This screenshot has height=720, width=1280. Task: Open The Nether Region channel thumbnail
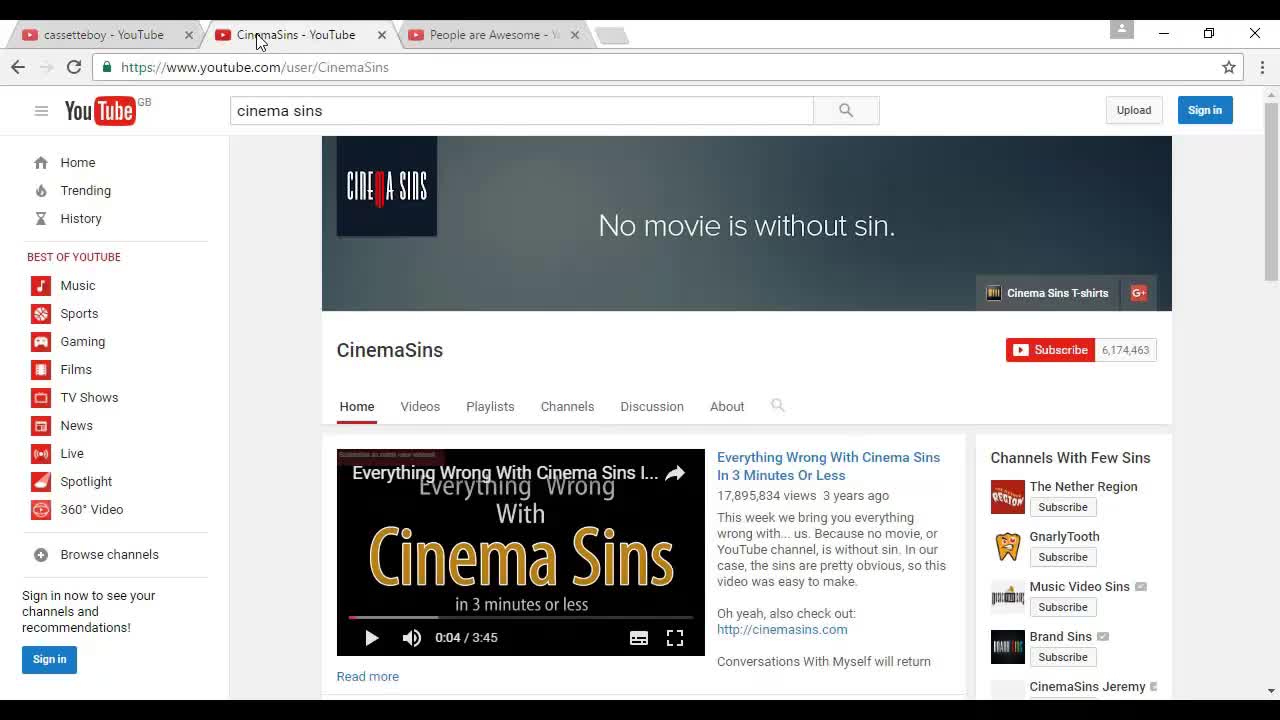click(1008, 497)
